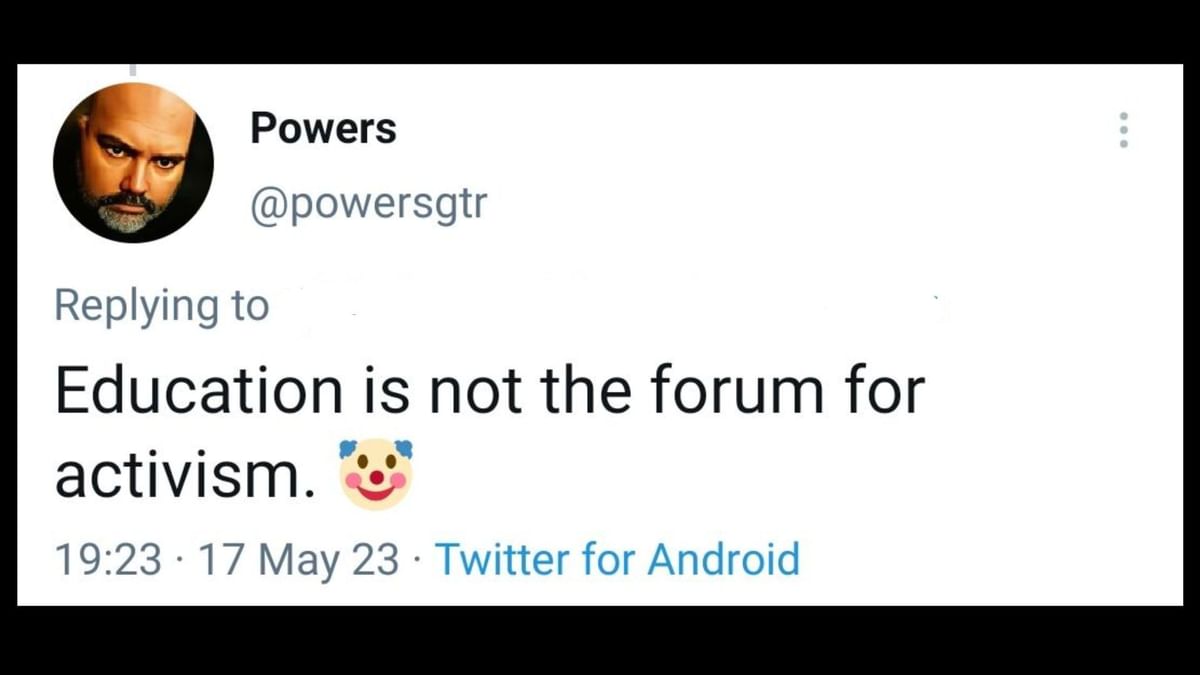Click the black bar below the tweet
Image resolution: width=1200 pixels, height=675 pixels.
[x=600, y=640]
